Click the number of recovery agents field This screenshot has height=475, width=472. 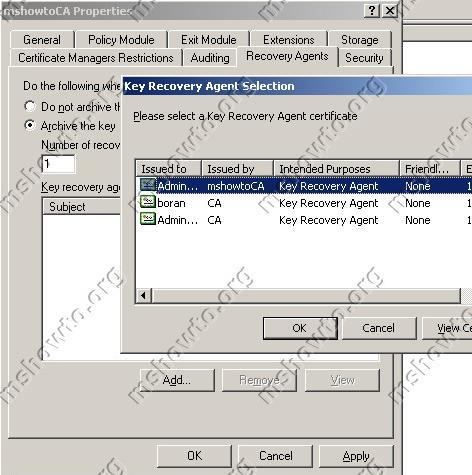[58, 164]
